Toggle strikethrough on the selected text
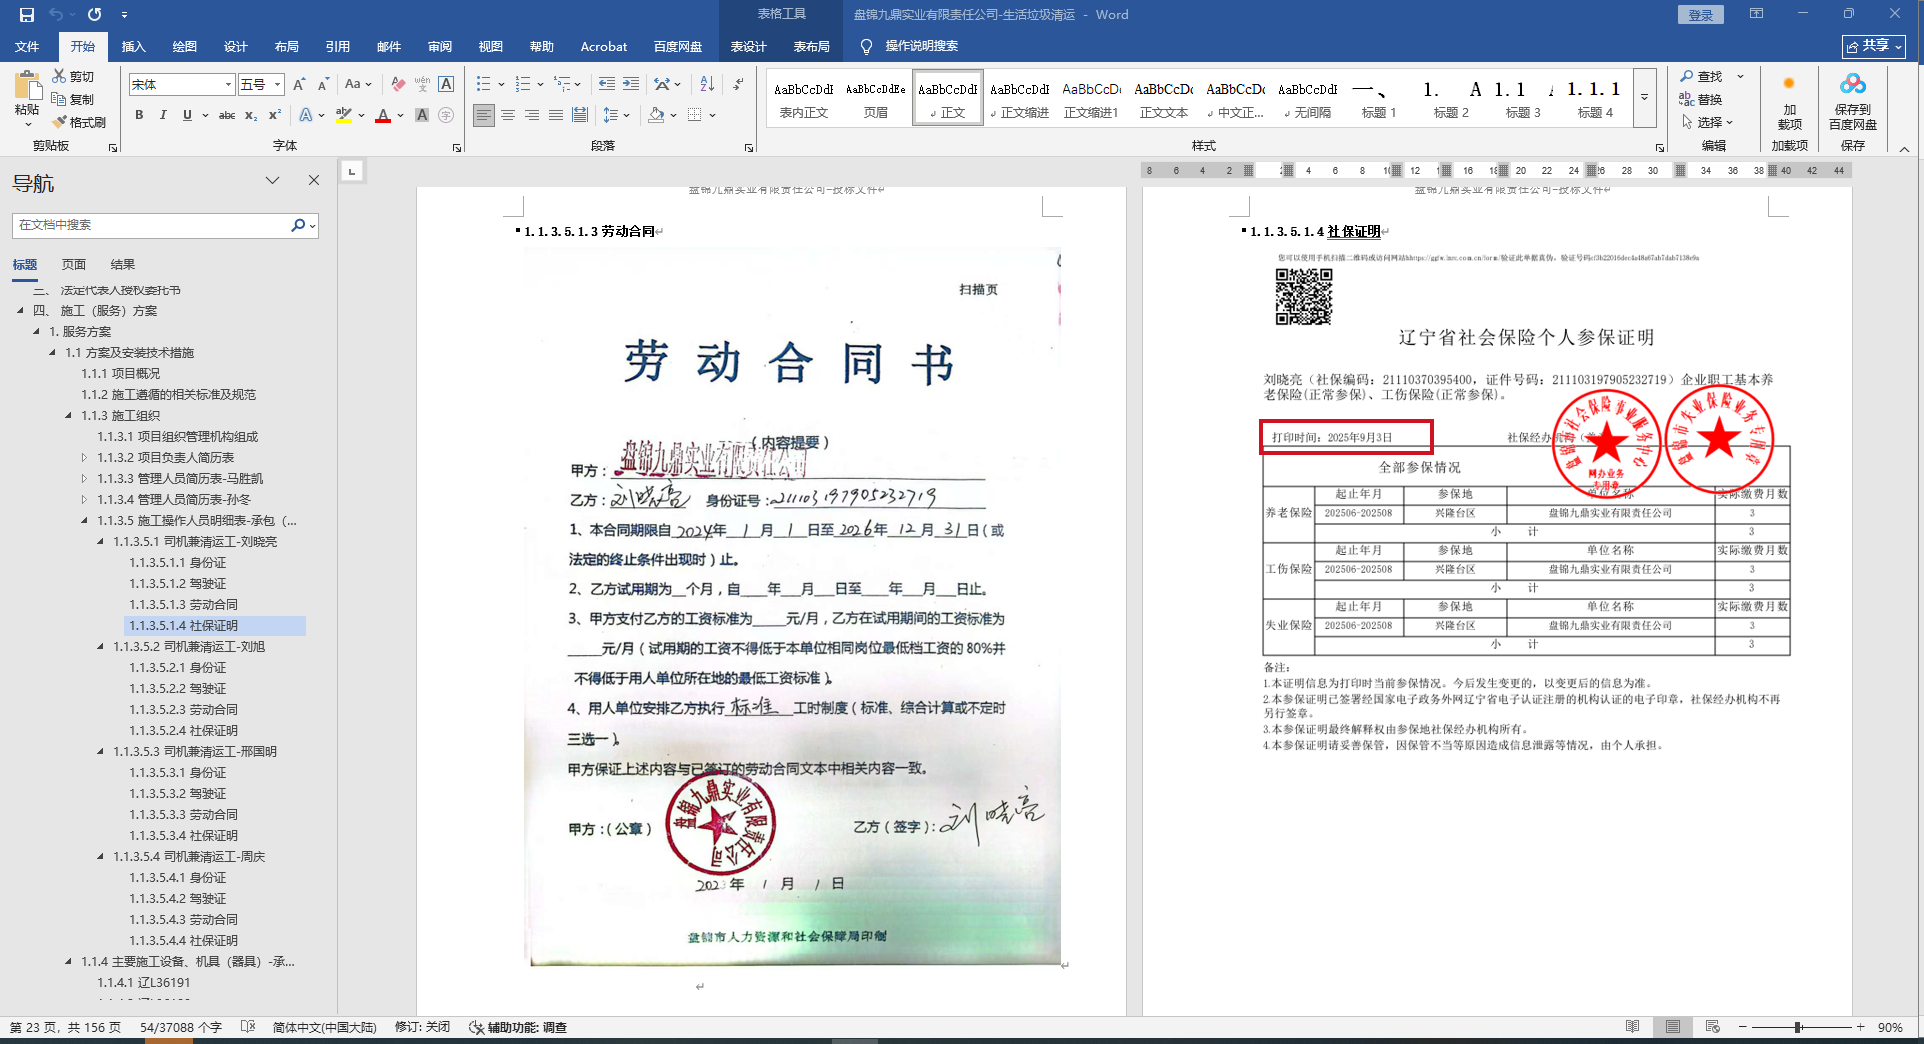Viewport: 1924px width, 1044px height. point(227,115)
